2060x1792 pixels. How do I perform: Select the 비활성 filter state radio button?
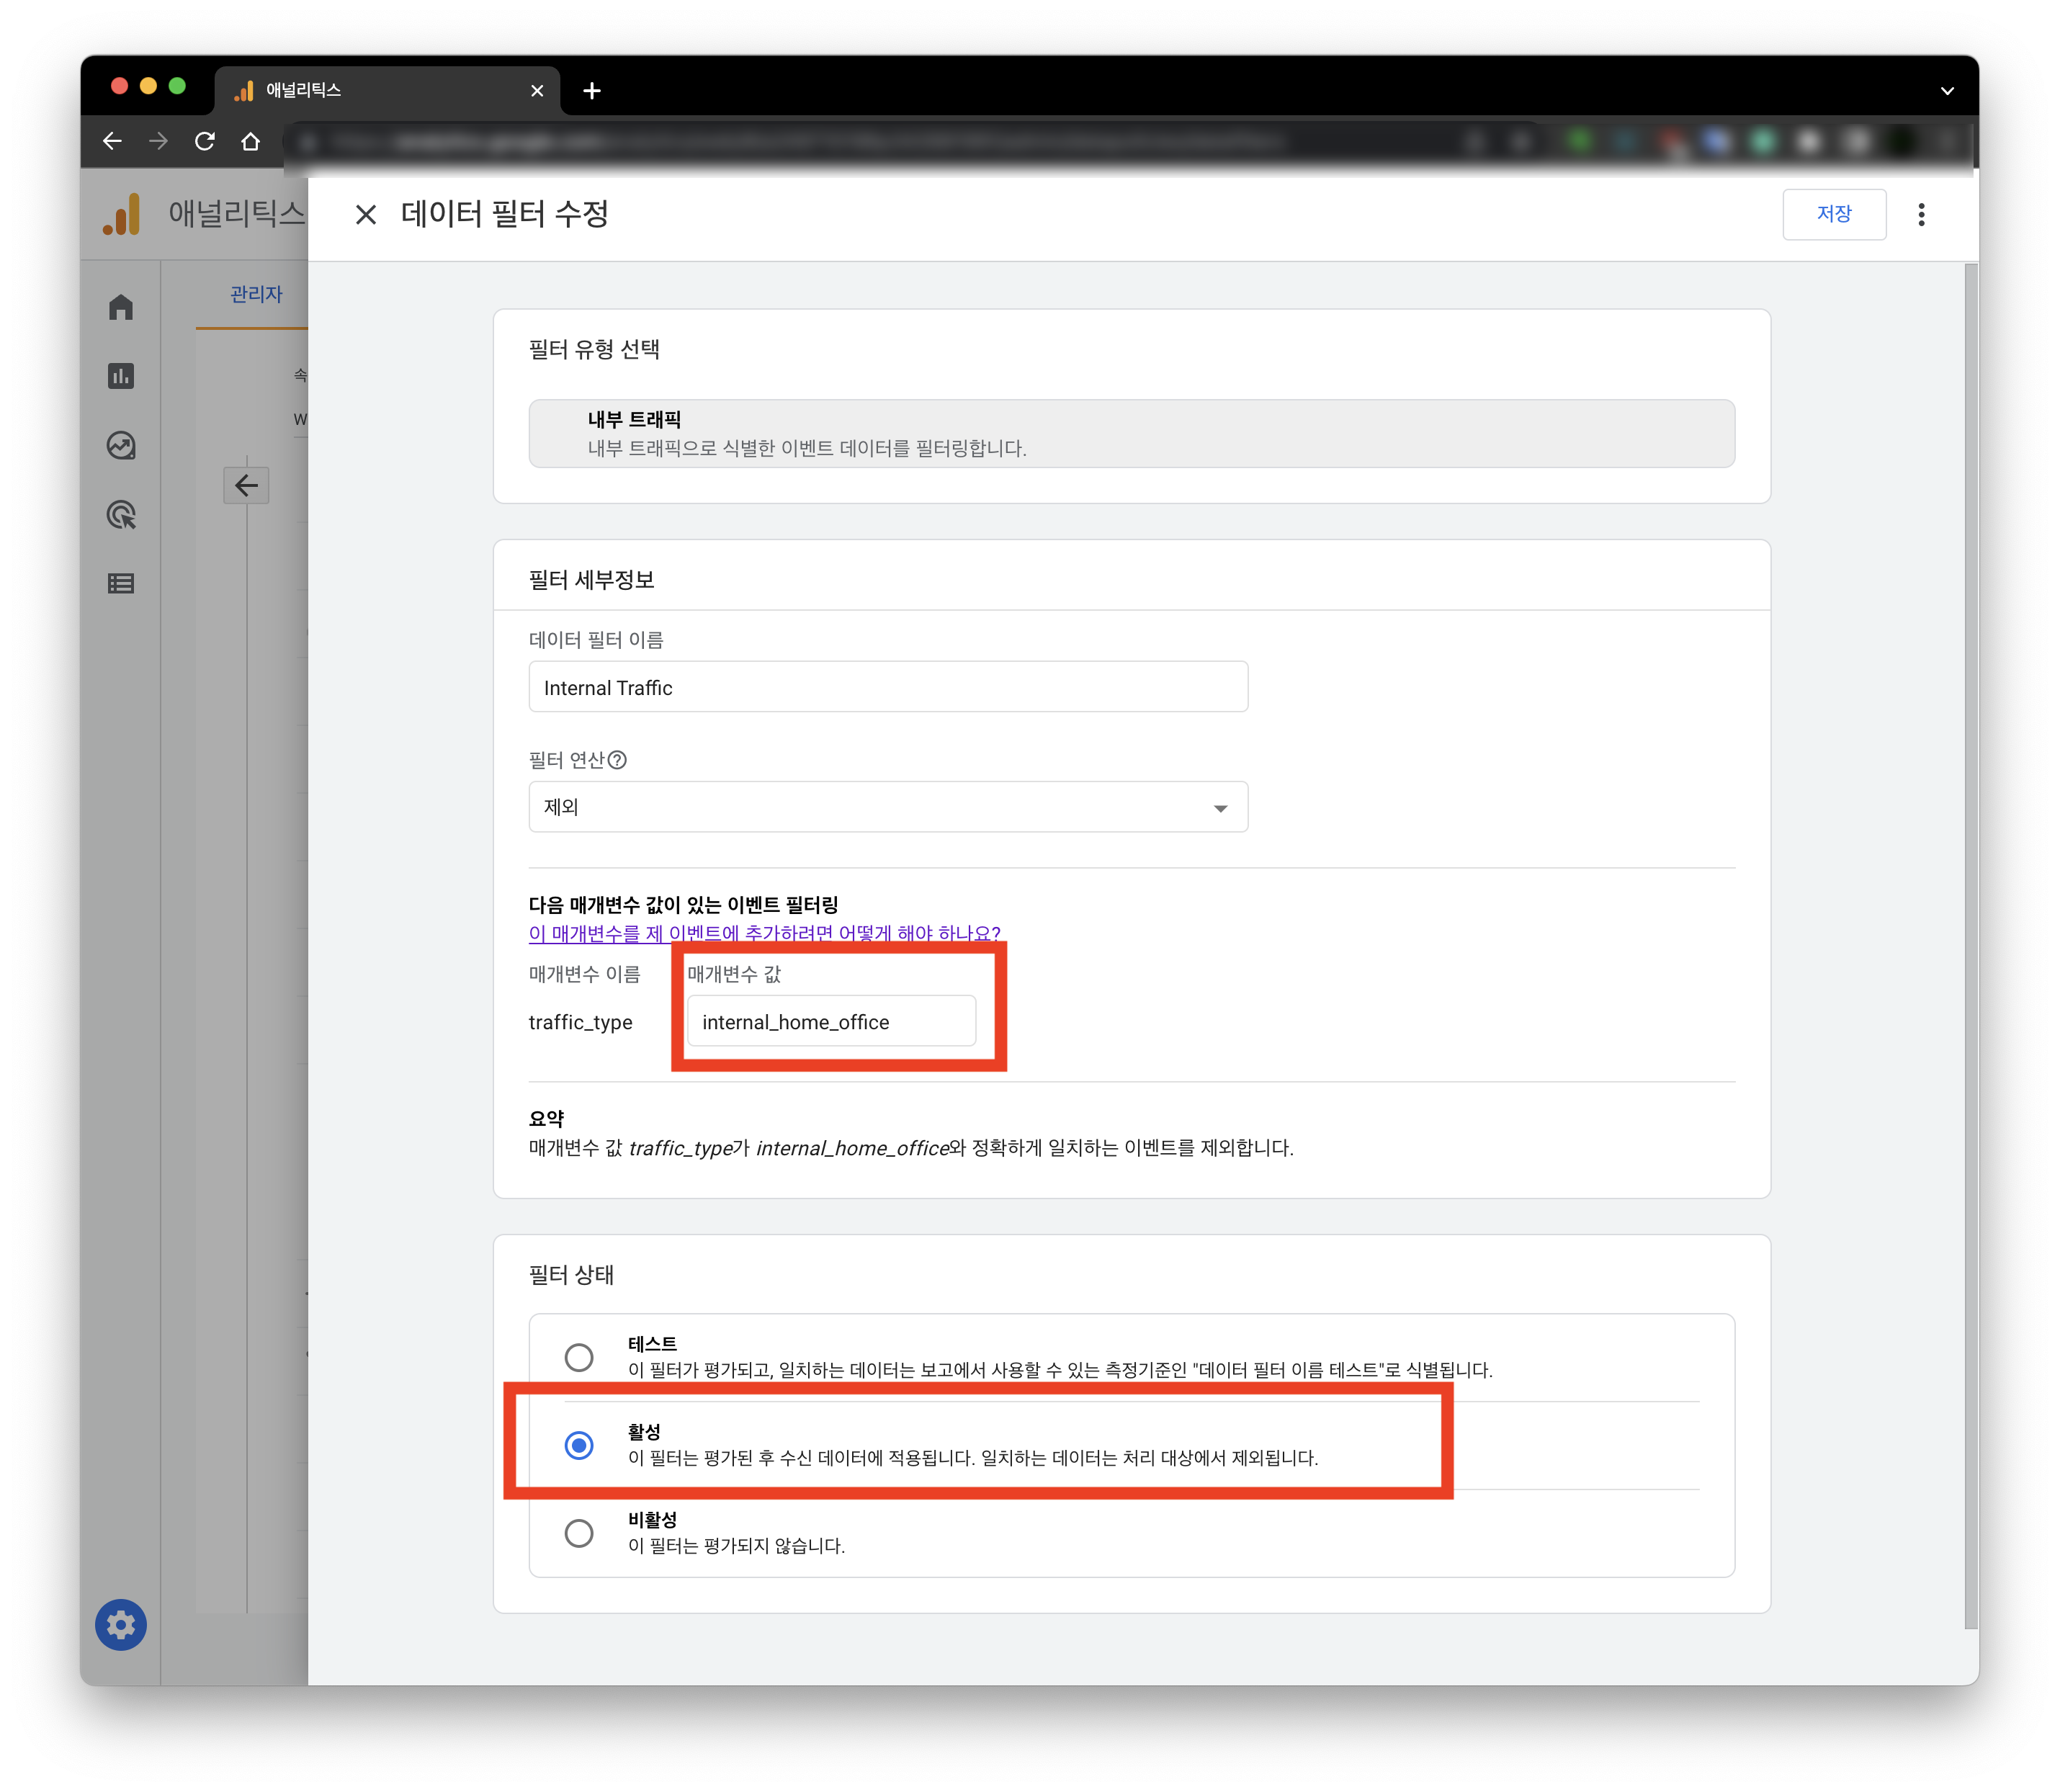[x=579, y=1533]
